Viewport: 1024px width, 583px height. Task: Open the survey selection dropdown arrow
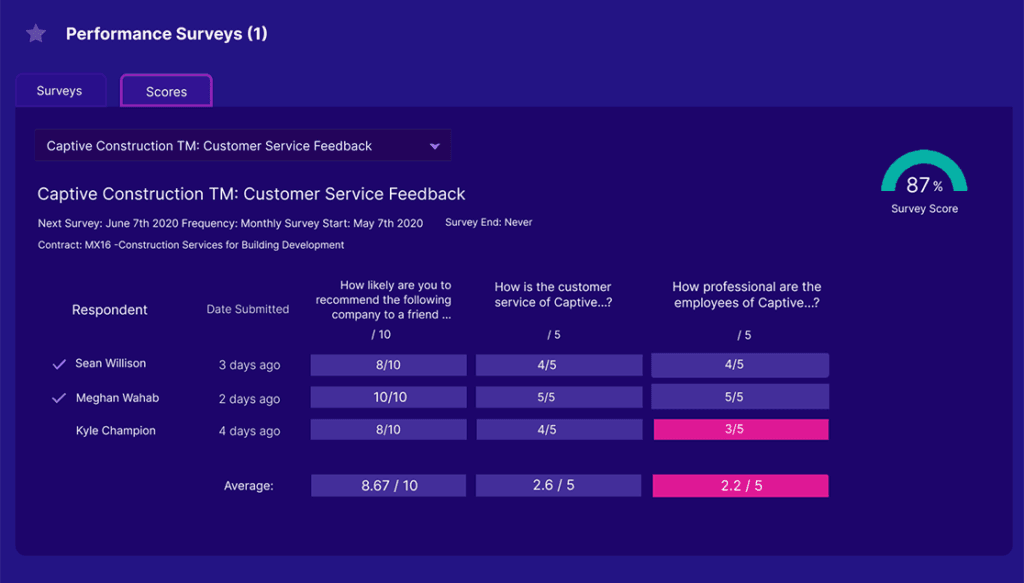click(x=434, y=146)
